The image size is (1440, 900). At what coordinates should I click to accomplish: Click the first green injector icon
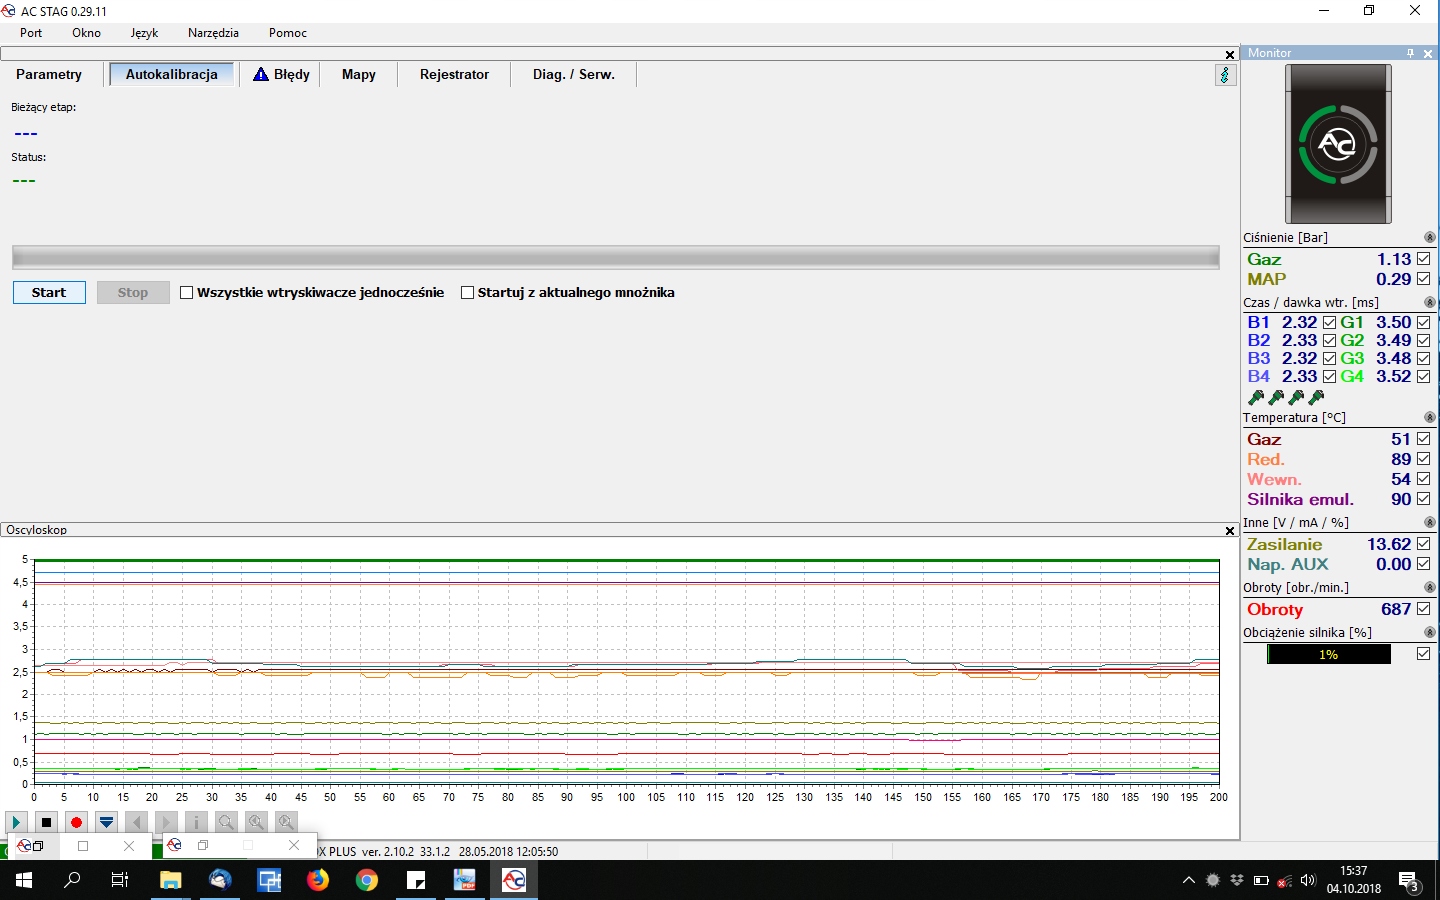1256,397
